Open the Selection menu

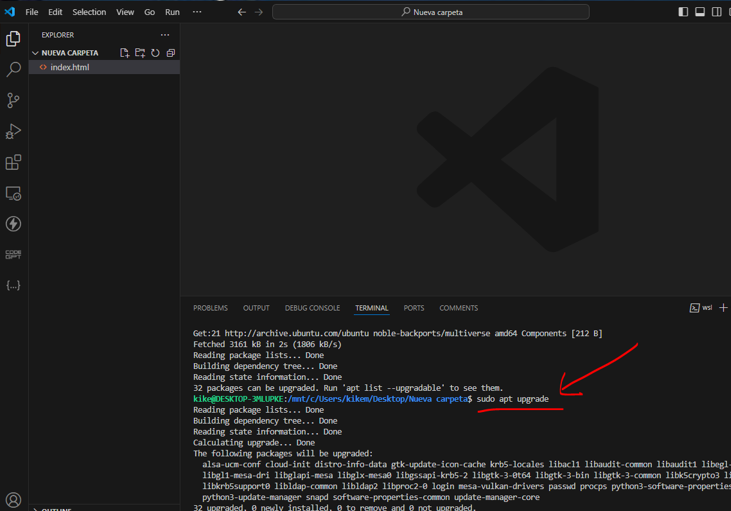[89, 12]
